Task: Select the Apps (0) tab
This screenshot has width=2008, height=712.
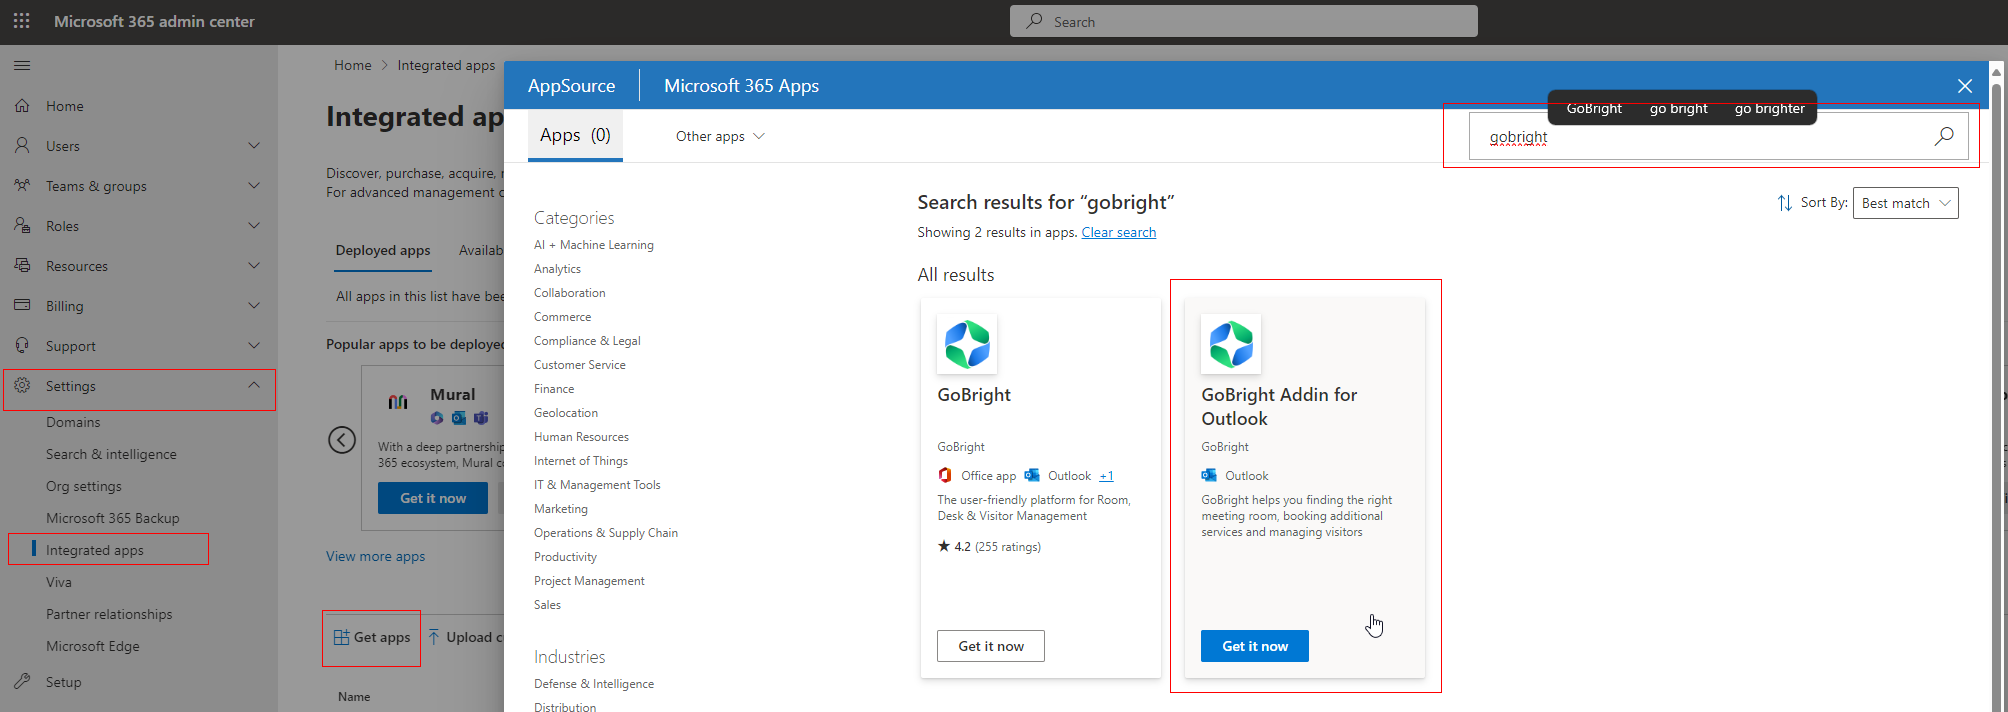Action: [575, 135]
